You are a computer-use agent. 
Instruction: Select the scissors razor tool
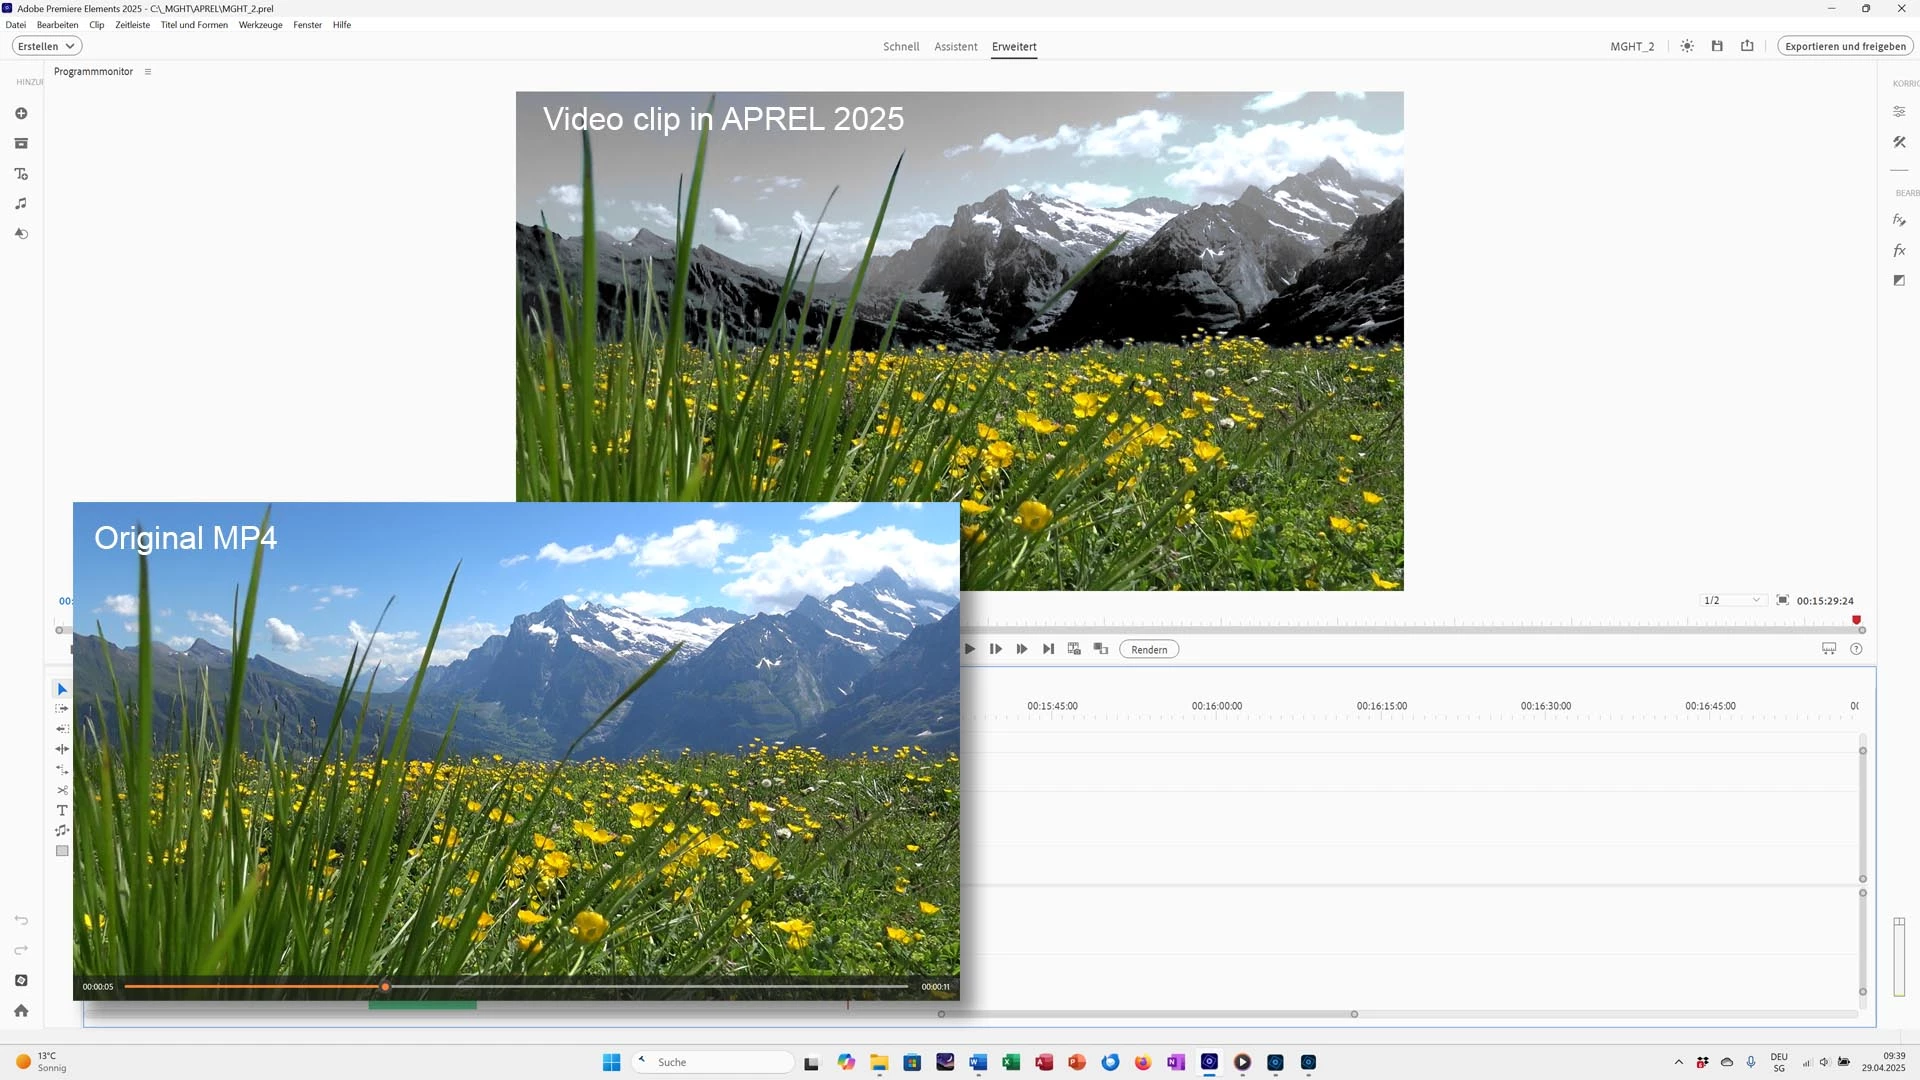point(62,790)
